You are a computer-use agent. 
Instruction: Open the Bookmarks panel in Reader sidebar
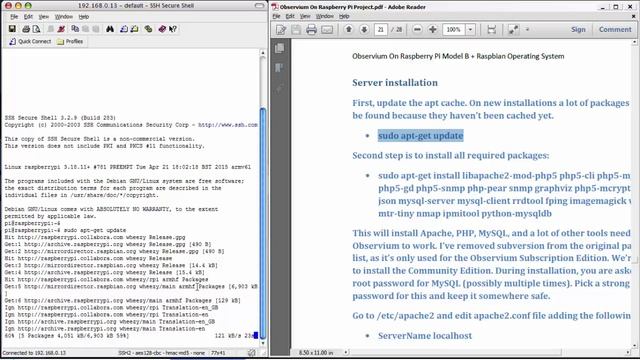(280, 68)
